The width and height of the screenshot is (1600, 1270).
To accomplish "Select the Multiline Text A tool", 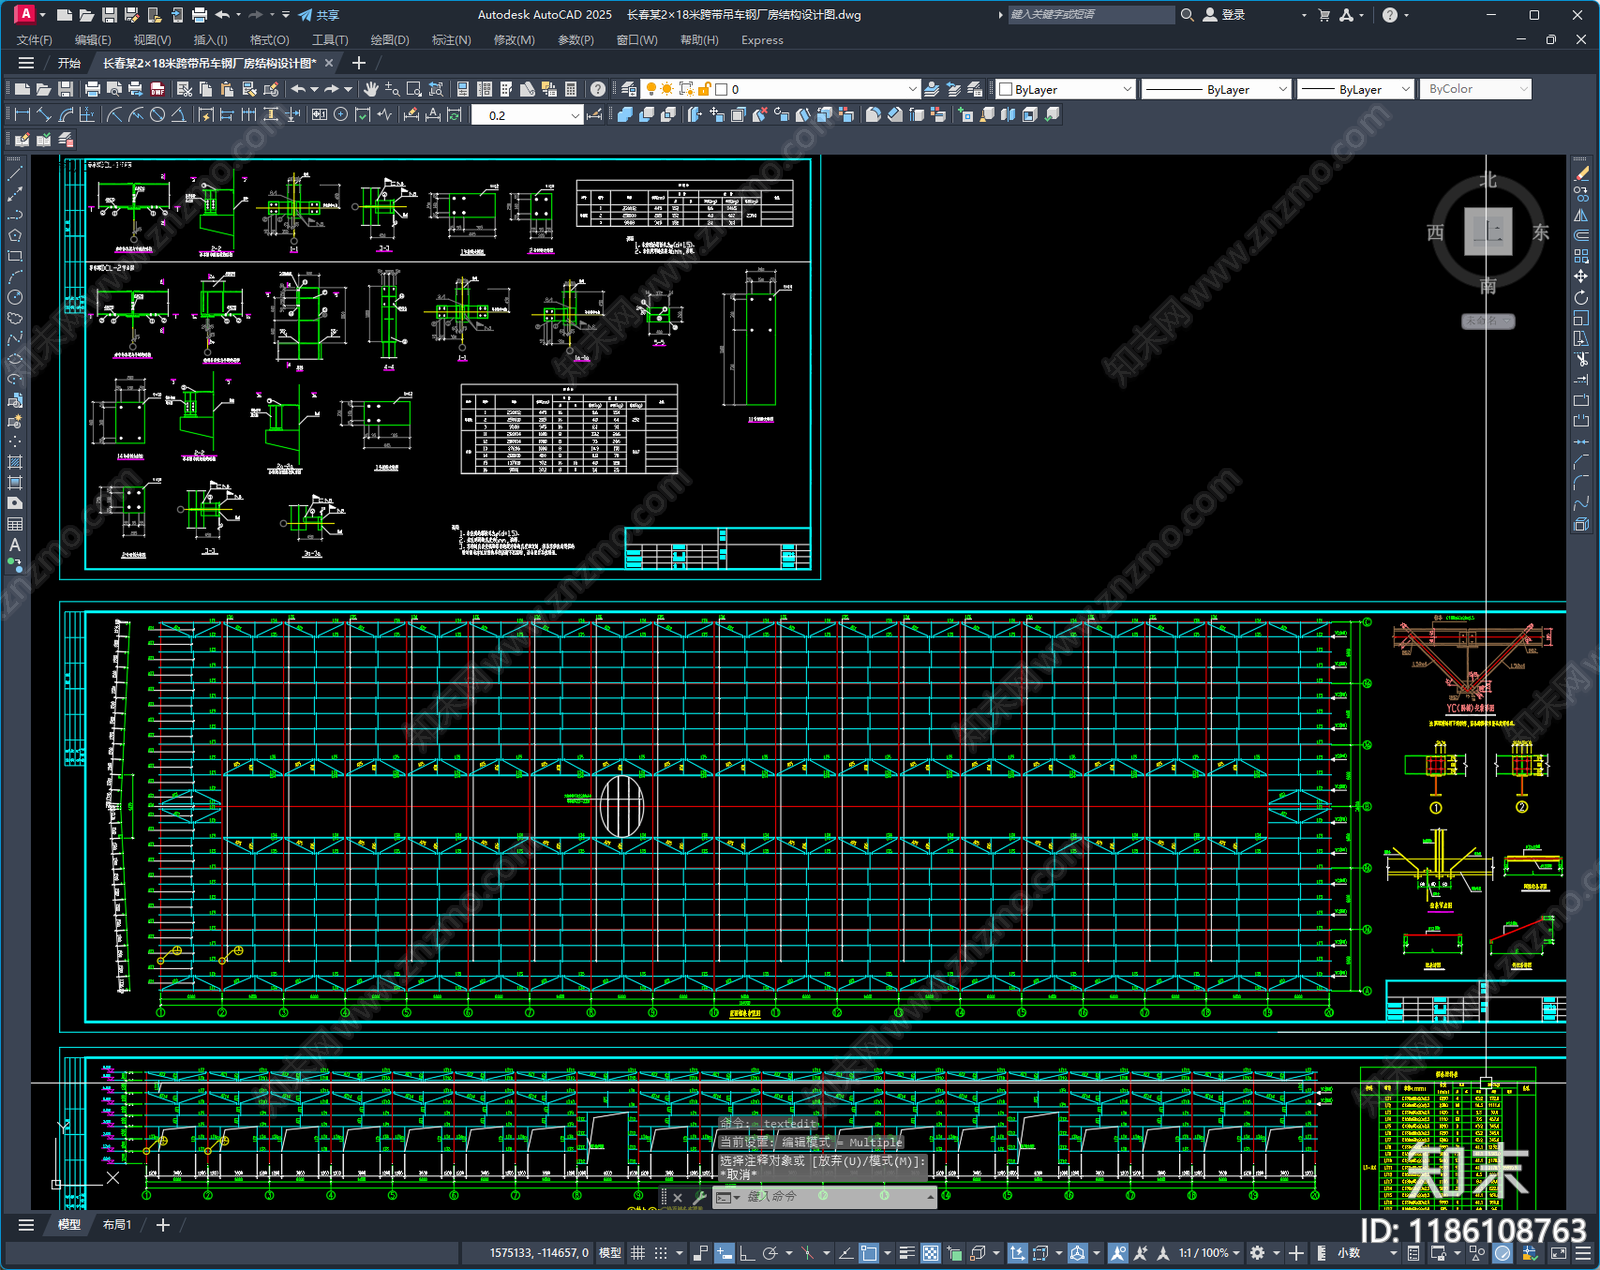I will (x=15, y=545).
